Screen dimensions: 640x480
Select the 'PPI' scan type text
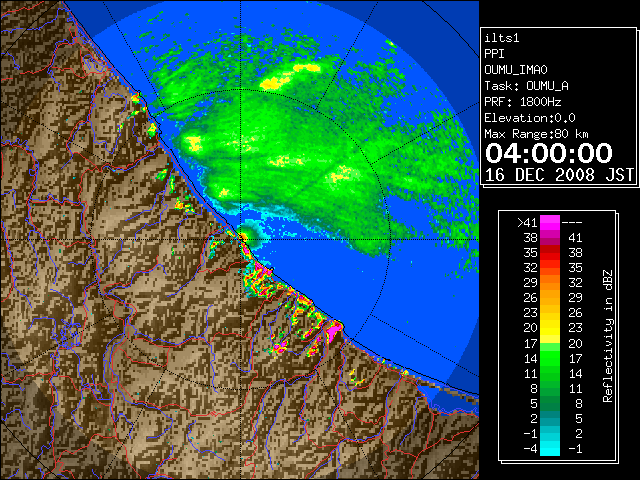(494, 54)
